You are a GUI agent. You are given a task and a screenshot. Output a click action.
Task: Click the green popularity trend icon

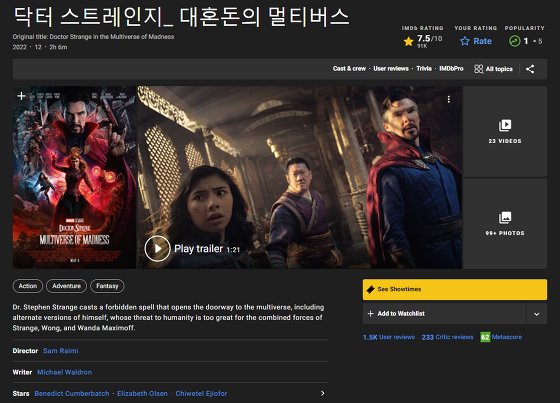[514, 41]
